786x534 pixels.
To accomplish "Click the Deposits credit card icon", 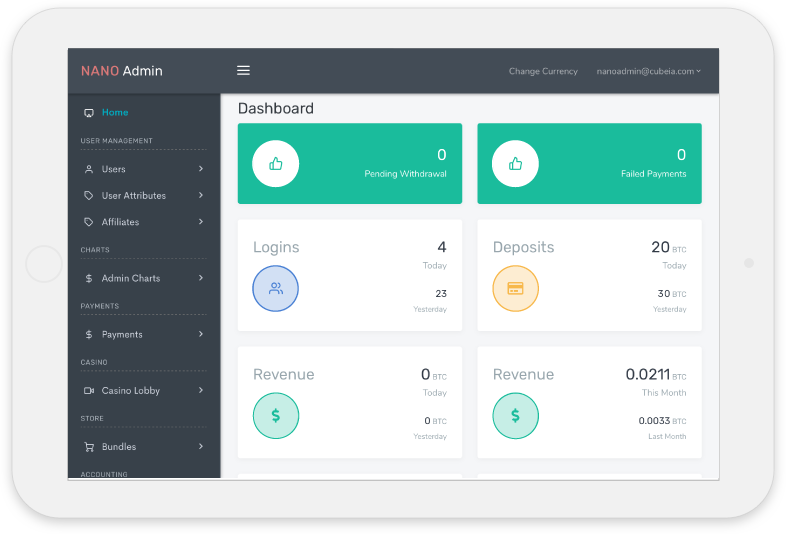I will point(515,288).
